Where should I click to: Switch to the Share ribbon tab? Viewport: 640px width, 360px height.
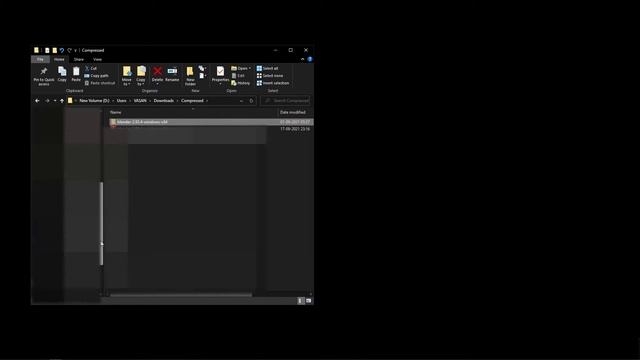[79, 59]
